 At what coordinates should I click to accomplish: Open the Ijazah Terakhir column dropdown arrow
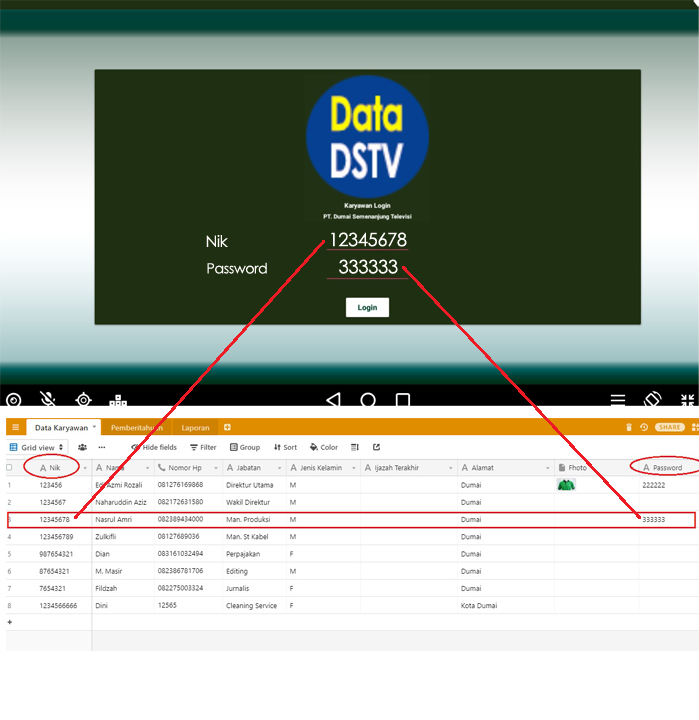(x=451, y=468)
